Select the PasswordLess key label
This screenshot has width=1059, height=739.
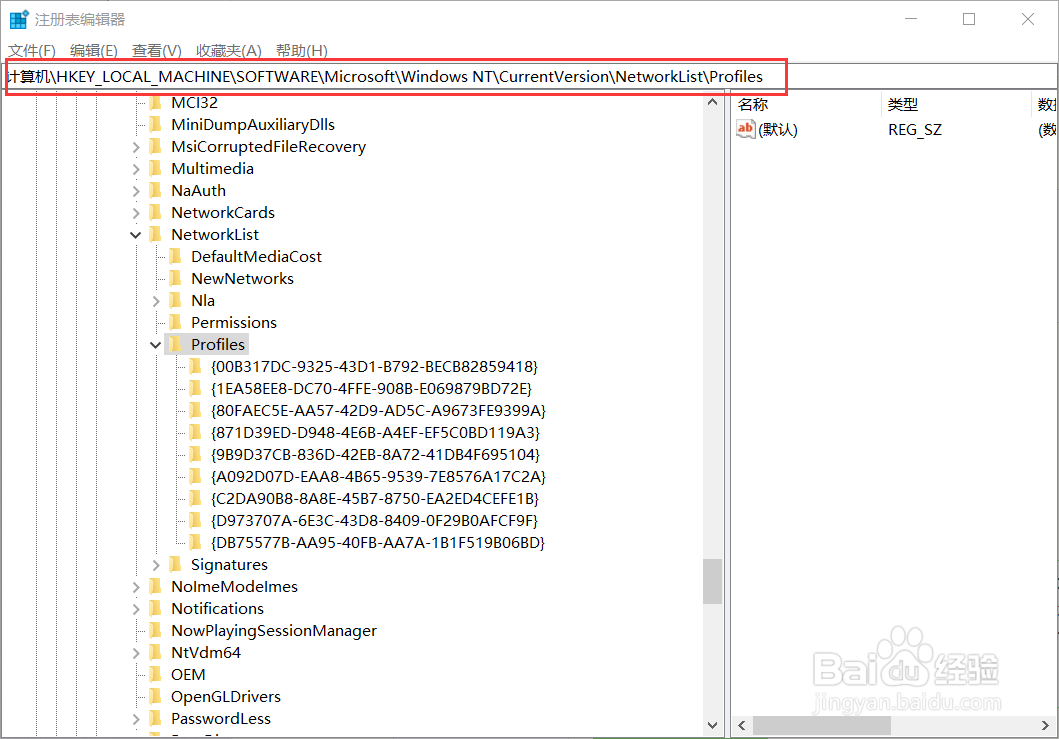tap(221, 719)
